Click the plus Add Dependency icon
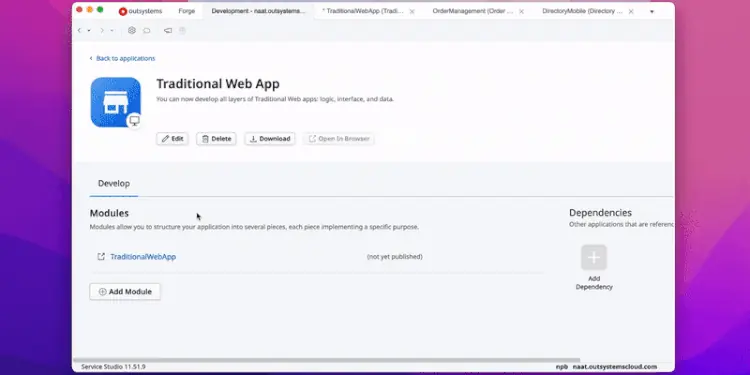Image resolution: width=750 pixels, height=375 pixels. 594,257
